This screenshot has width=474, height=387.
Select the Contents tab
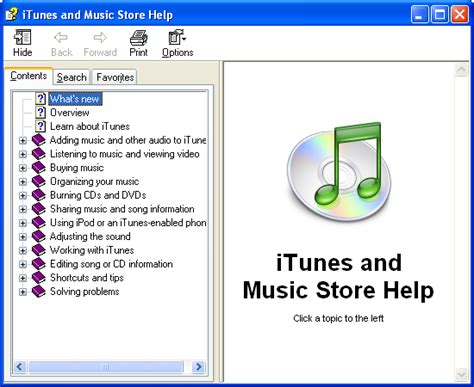coord(28,76)
